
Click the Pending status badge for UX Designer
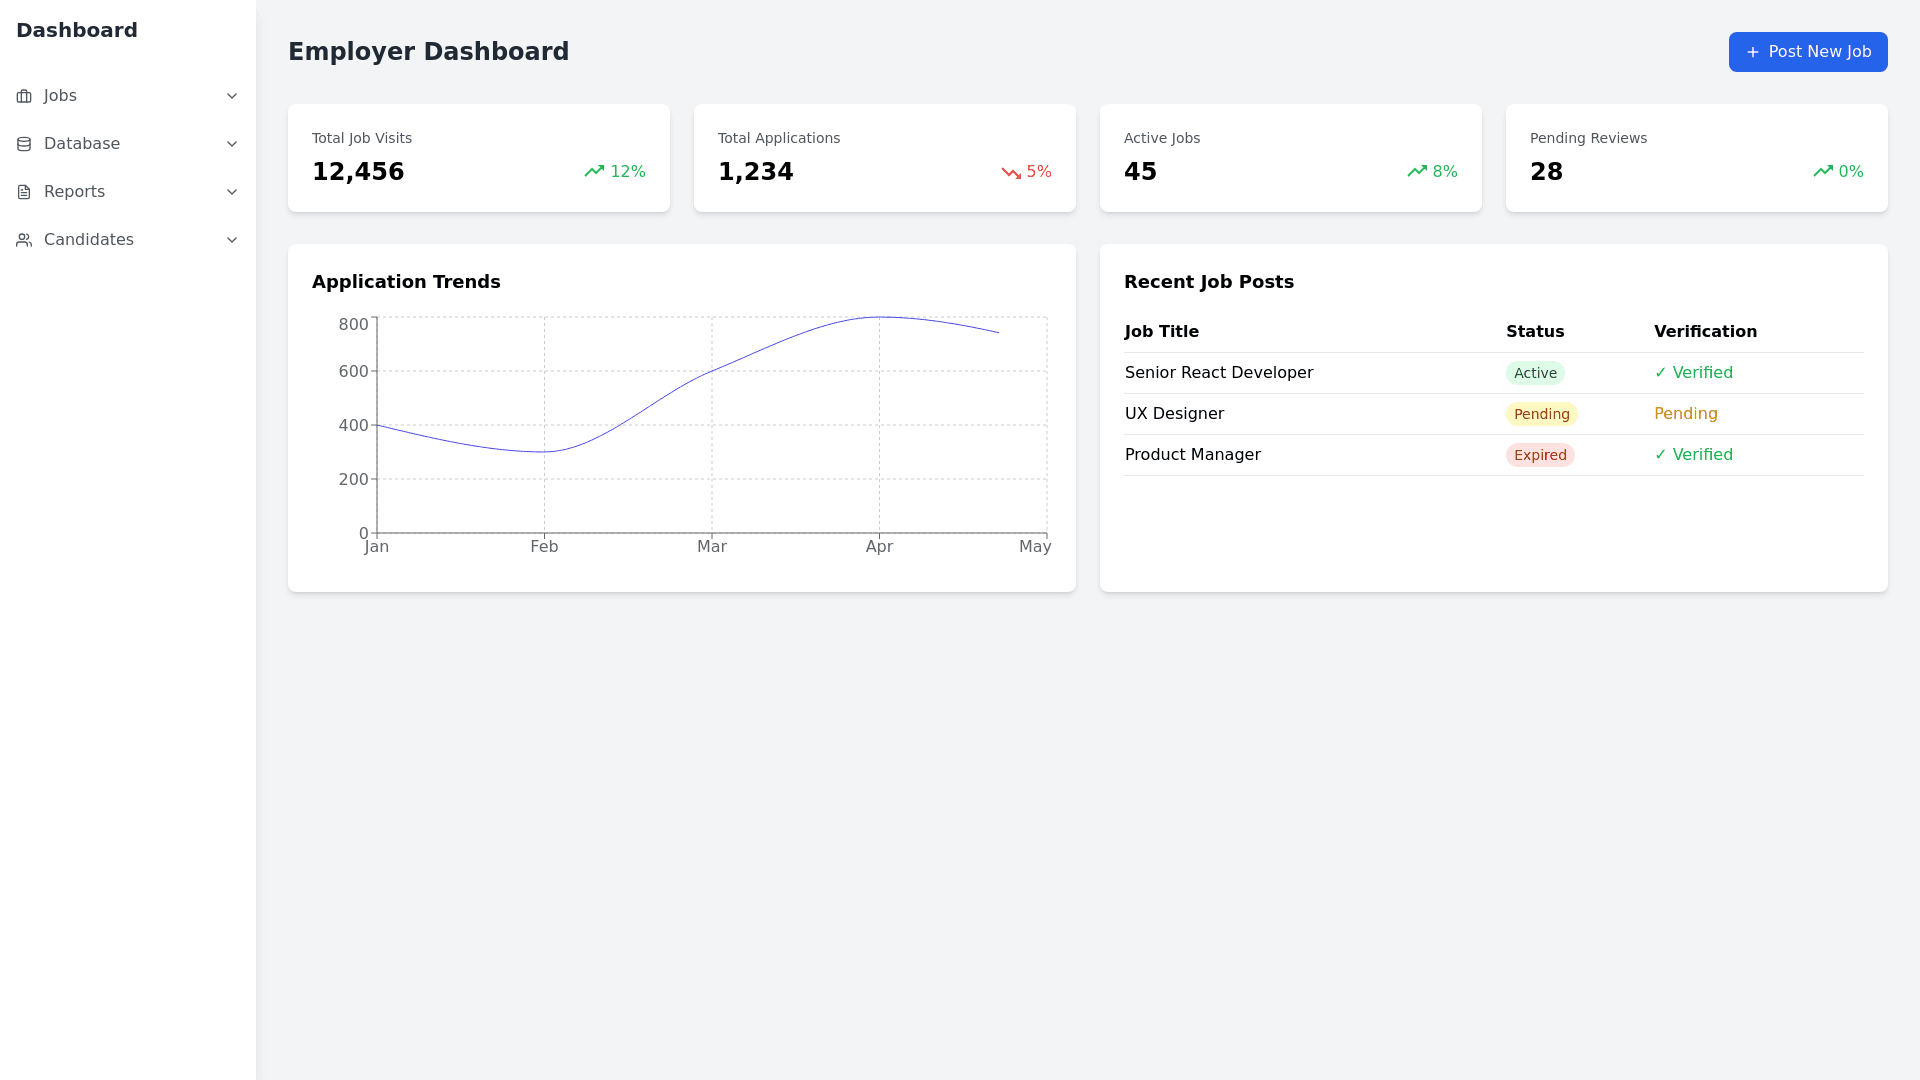tap(1541, 414)
